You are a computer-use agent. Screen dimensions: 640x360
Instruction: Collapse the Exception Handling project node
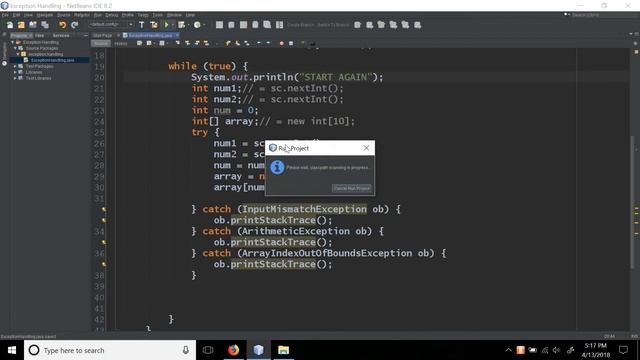(x=13, y=42)
